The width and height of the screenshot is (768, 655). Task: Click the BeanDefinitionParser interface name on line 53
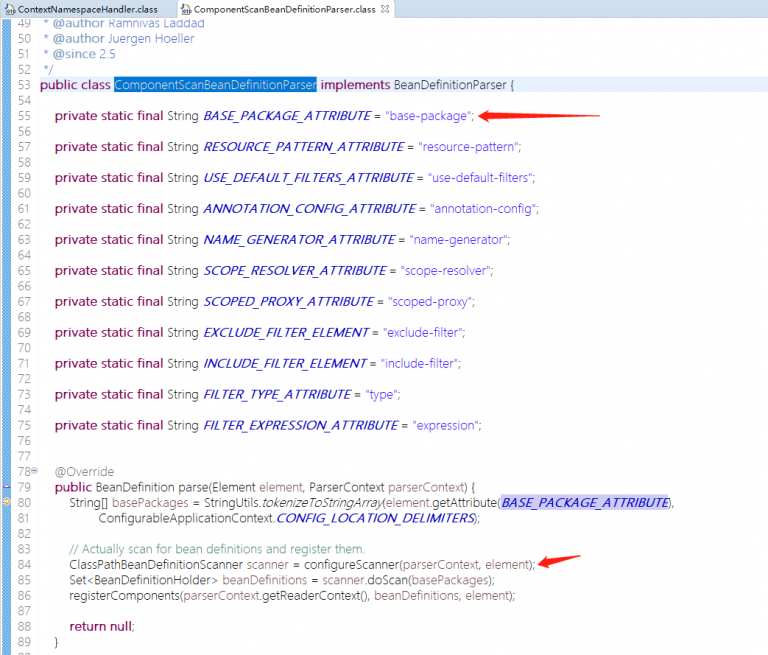(x=450, y=85)
